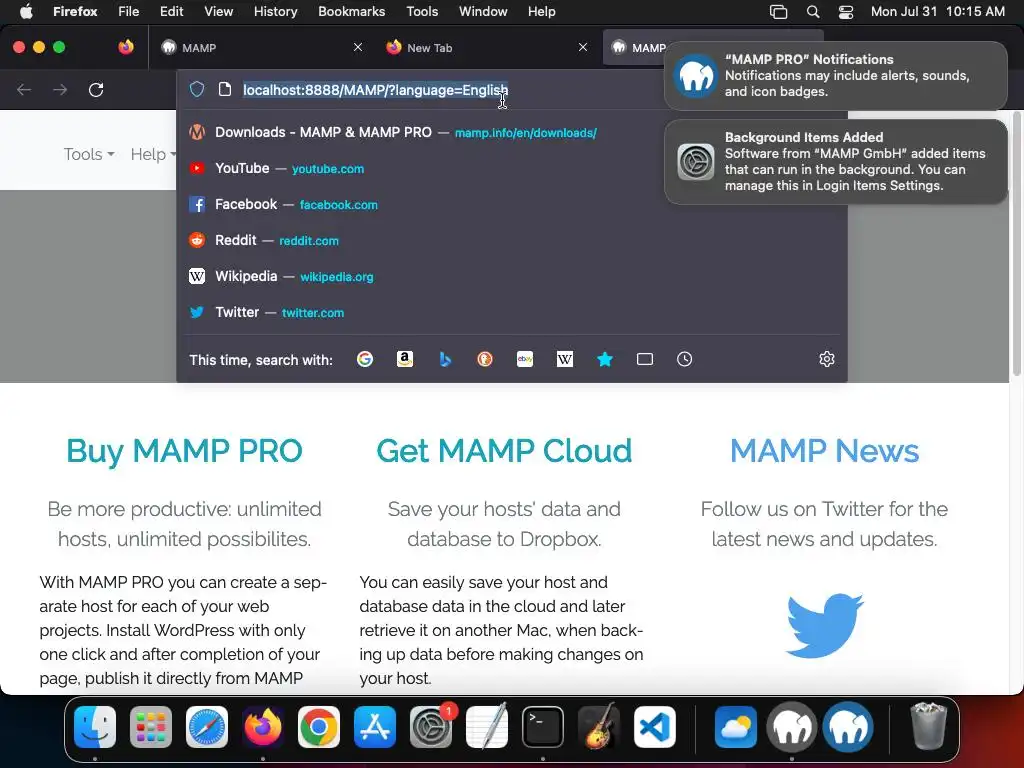The height and width of the screenshot is (768, 1024).
Task: Click the page info document icon in the URL bar
Action: [x=225, y=89]
